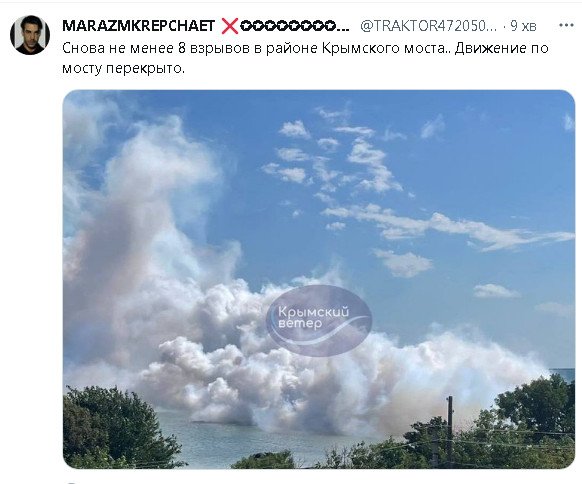Open the MARAZMKREPCHAET display name link
Image resolution: width=582 pixels, height=484 pixels.
coord(138,26)
